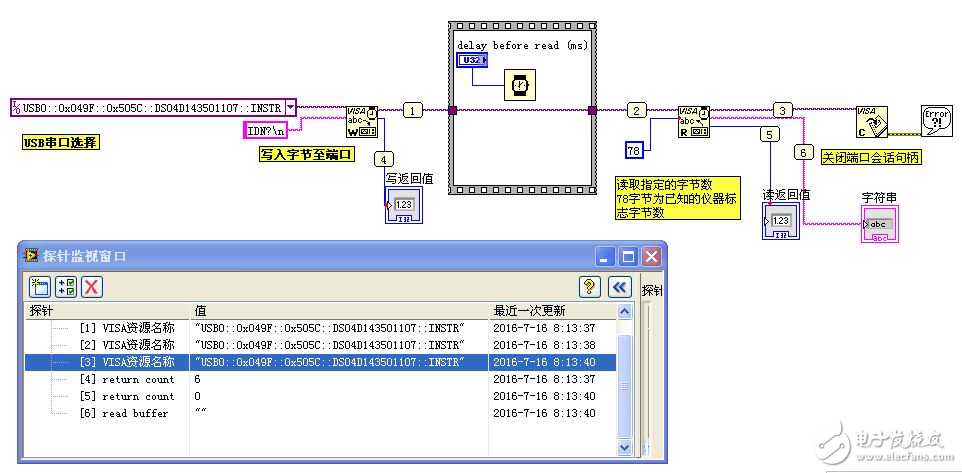Viewport: 962px width, 473px height.
Task: Click the red X delete probe icon
Action: pyautogui.click(x=91, y=286)
